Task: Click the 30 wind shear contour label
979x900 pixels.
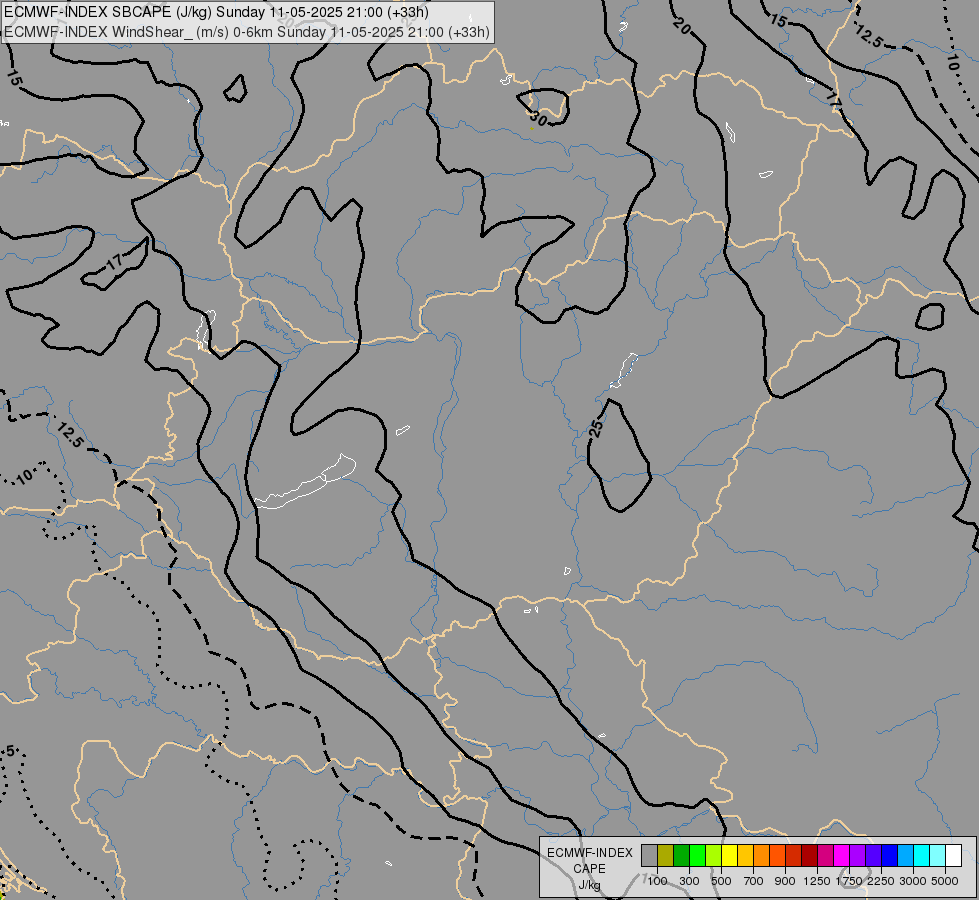Action: (x=538, y=118)
